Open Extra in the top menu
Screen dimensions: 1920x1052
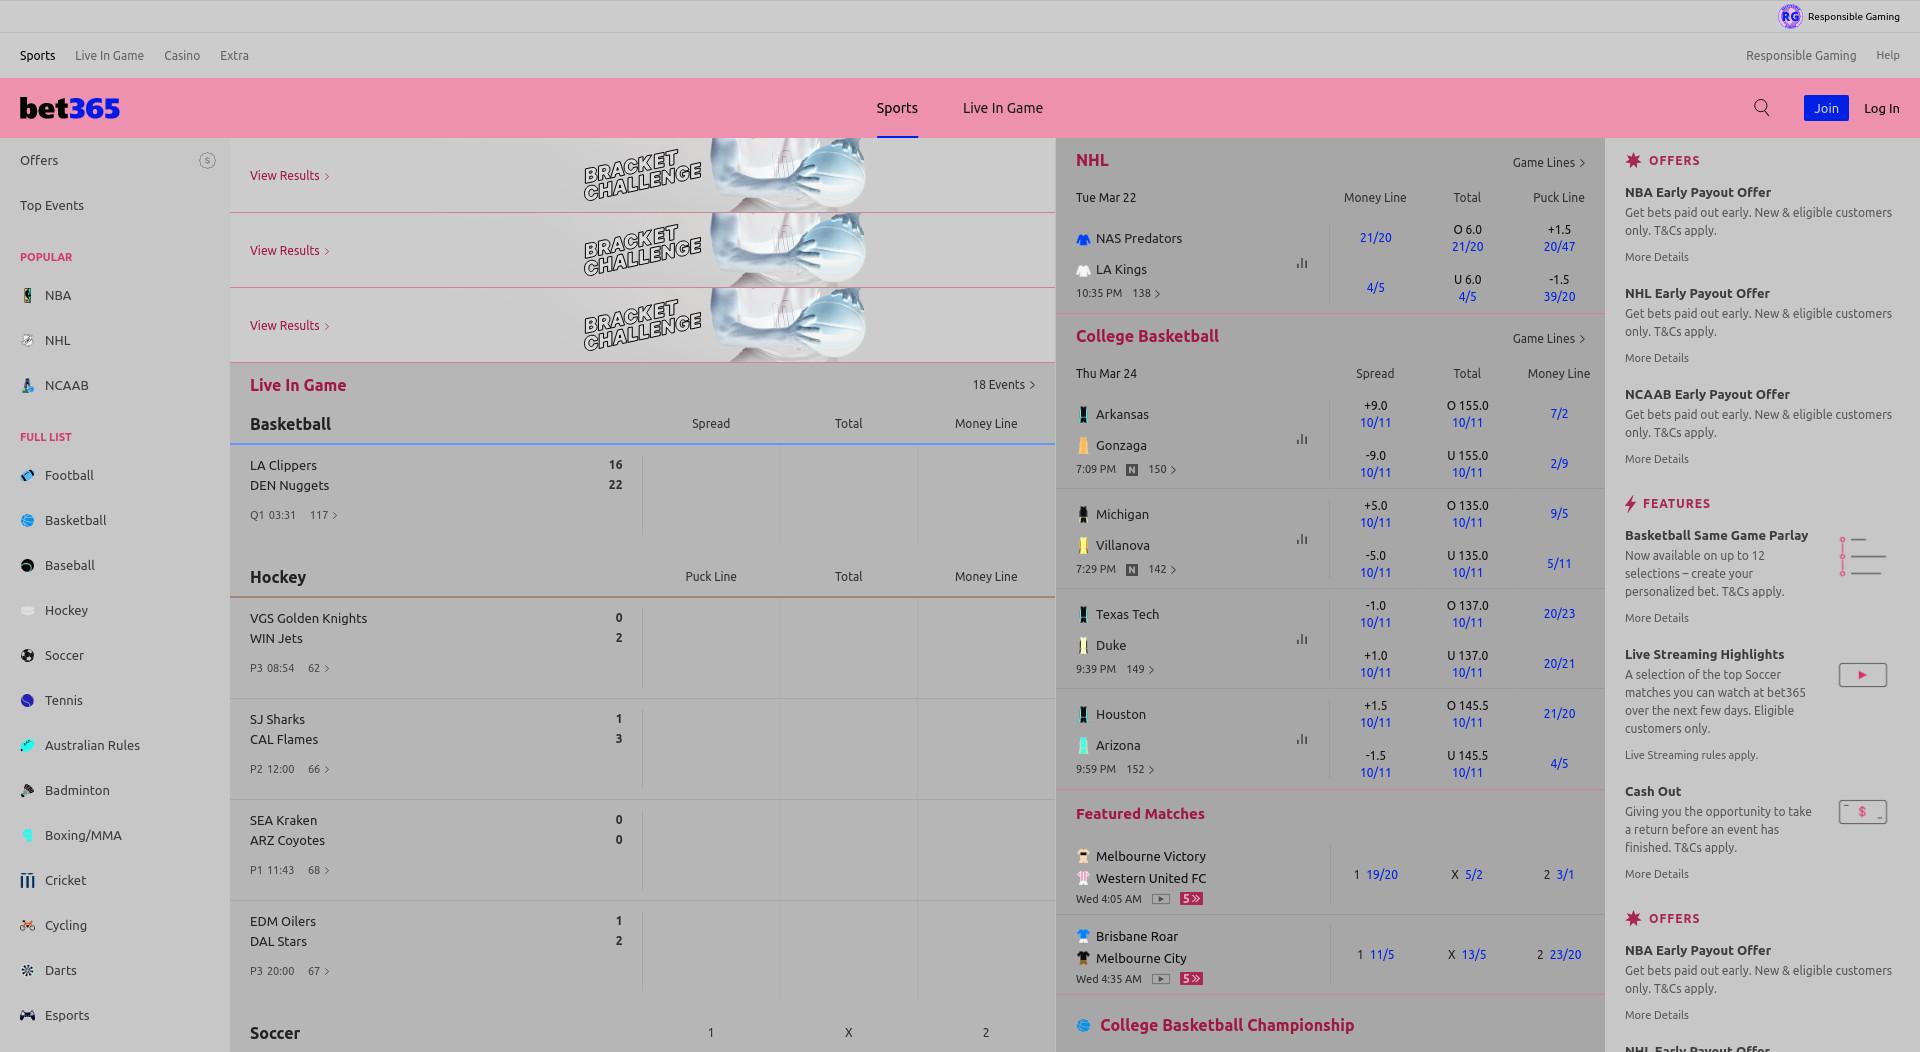coord(234,56)
